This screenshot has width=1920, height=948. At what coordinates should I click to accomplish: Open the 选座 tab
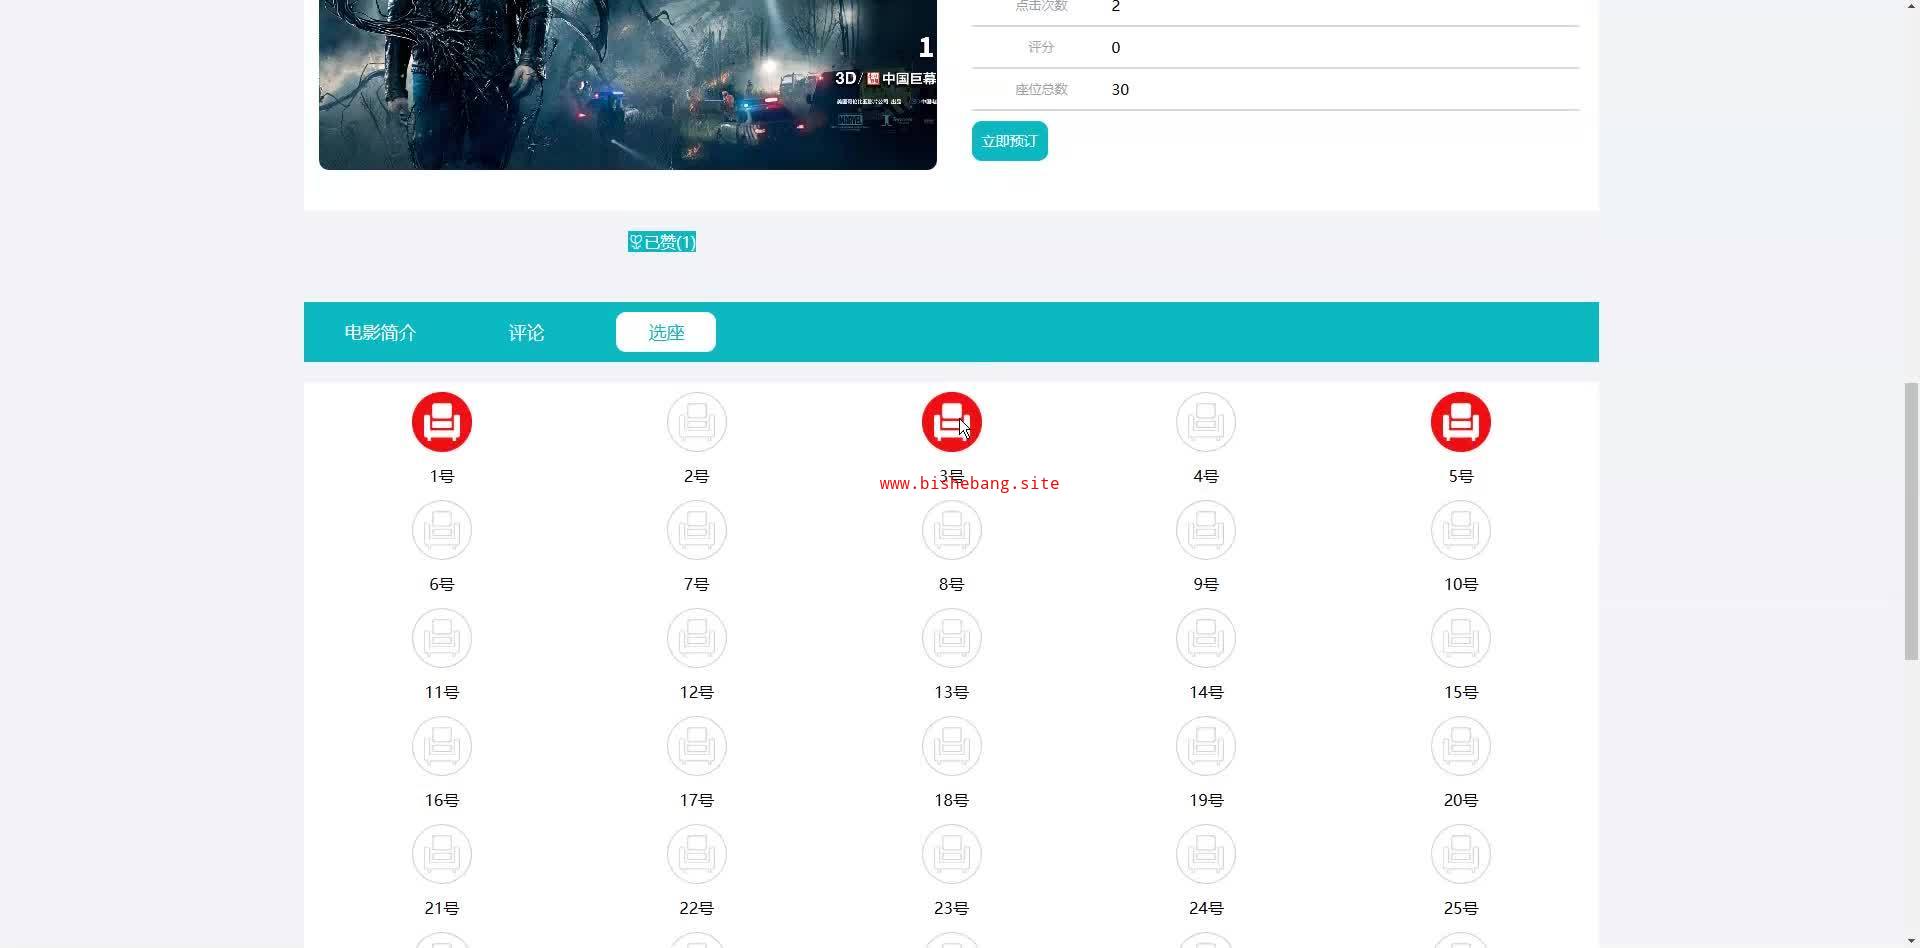(666, 332)
